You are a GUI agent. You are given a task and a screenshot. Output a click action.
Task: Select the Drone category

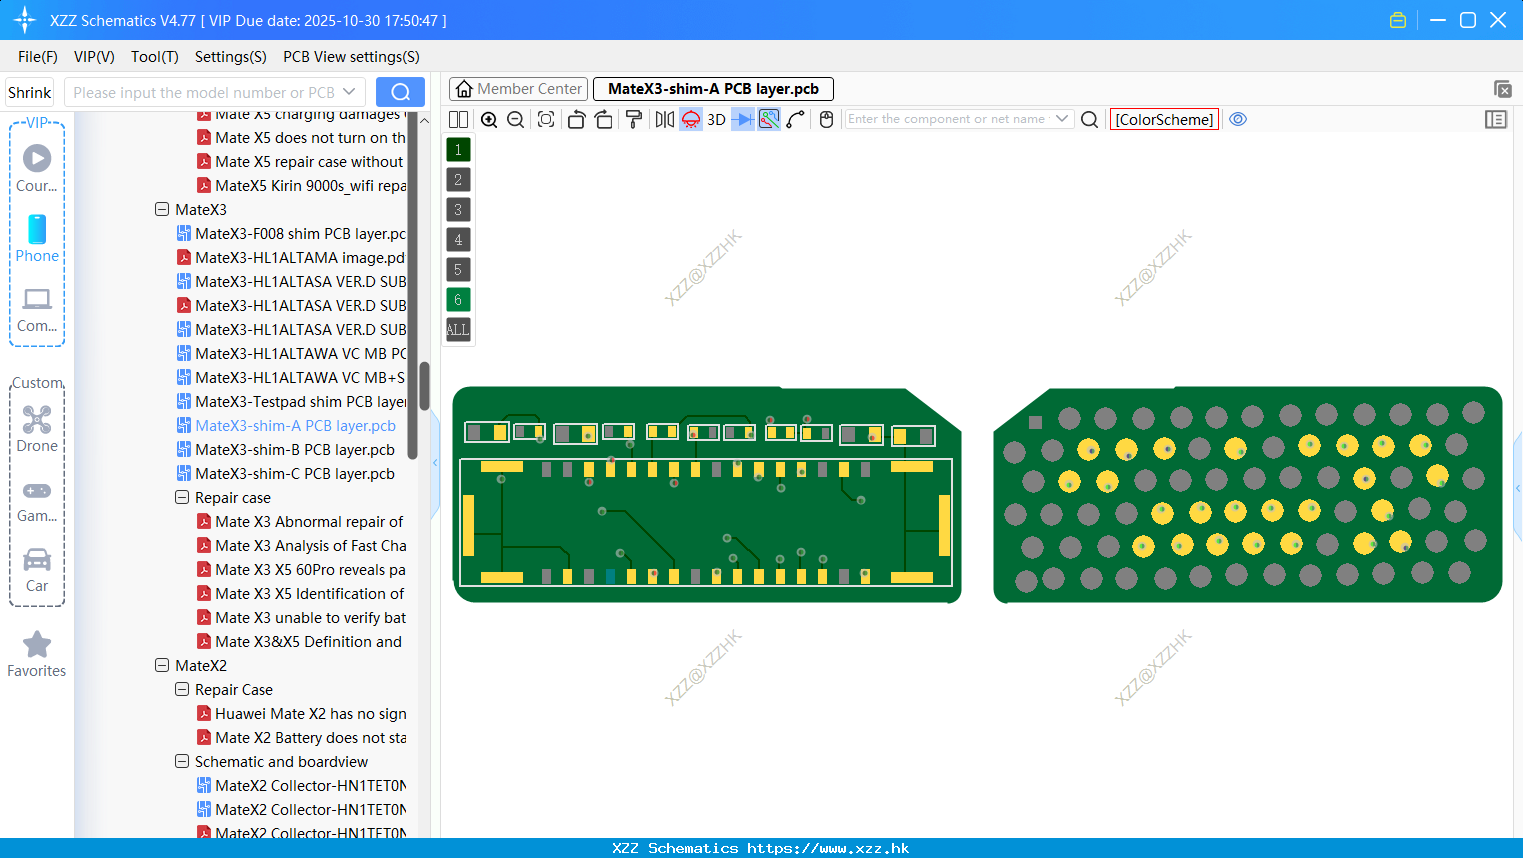click(37, 428)
